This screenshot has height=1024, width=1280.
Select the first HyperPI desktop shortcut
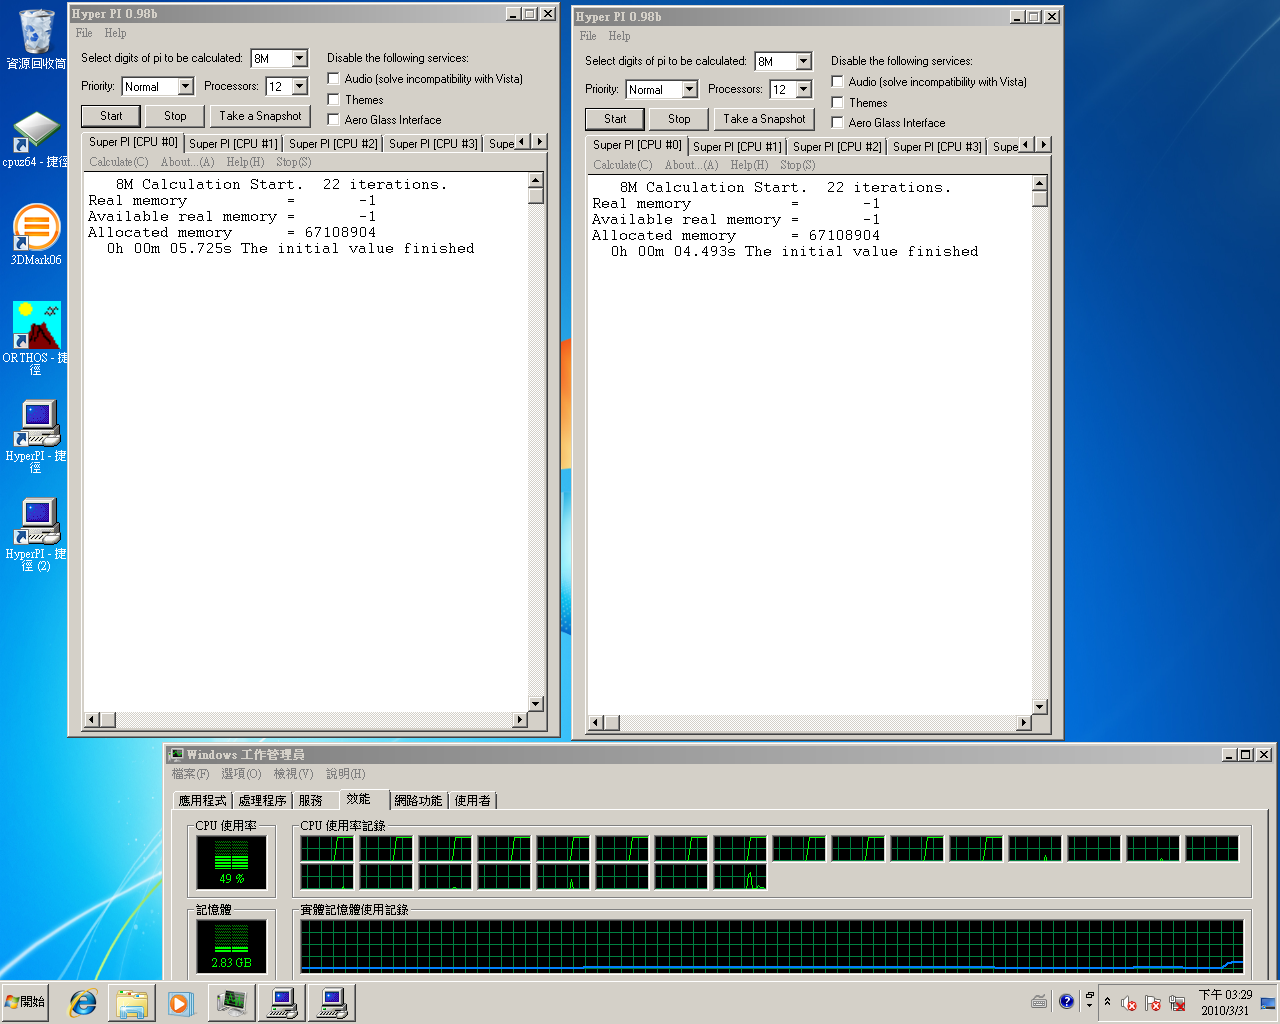36,436
